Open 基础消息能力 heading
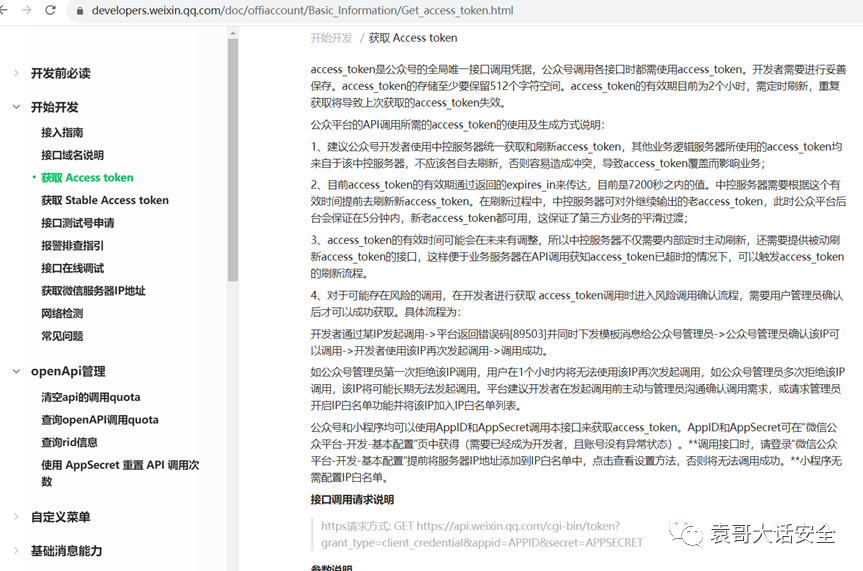 [x=66, y=551]
